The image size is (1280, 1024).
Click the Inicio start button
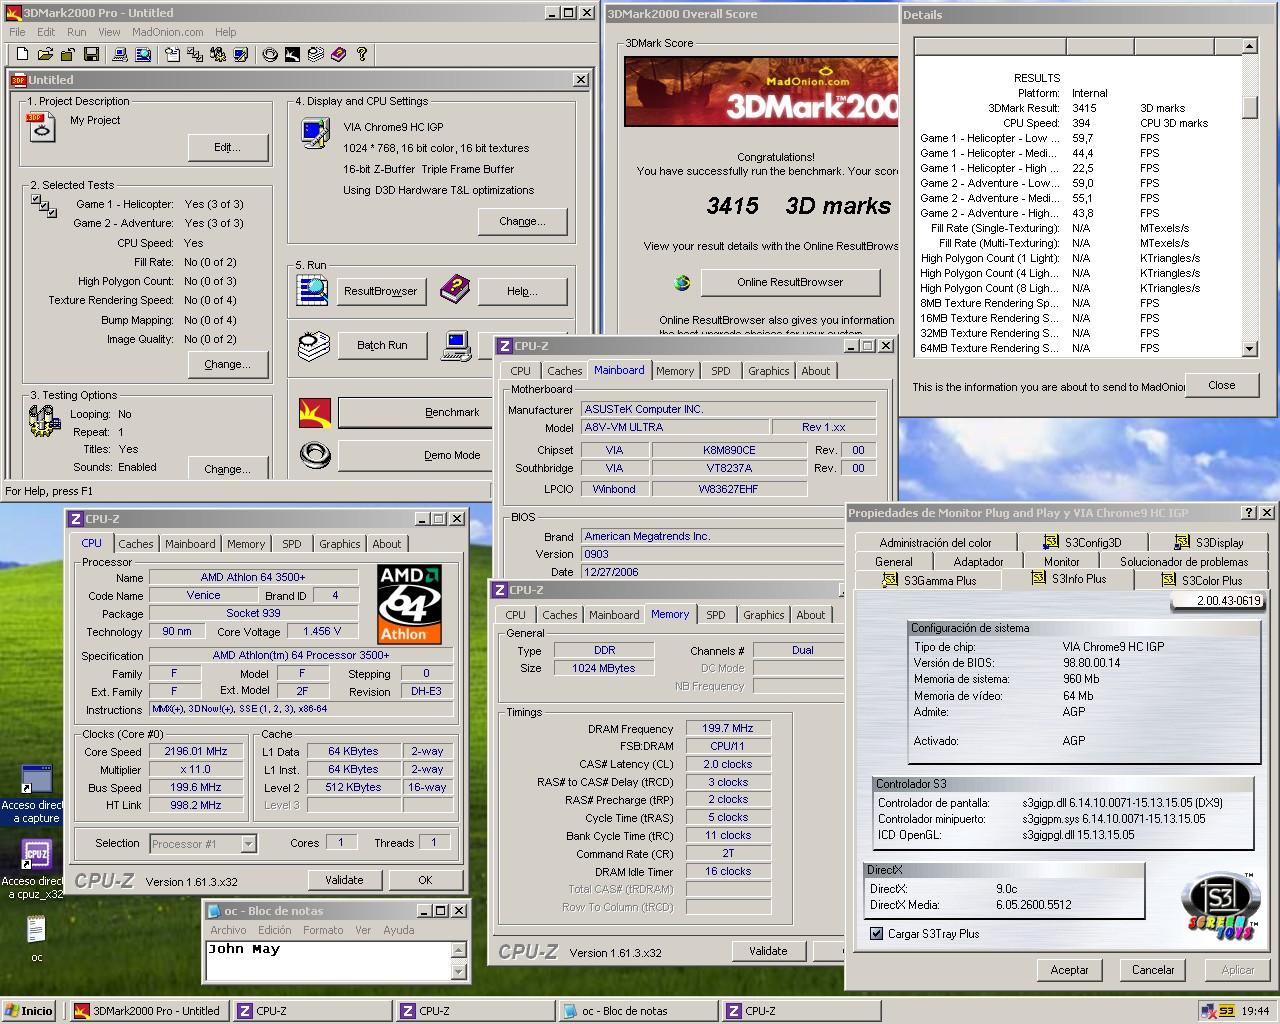[29, 1011]
